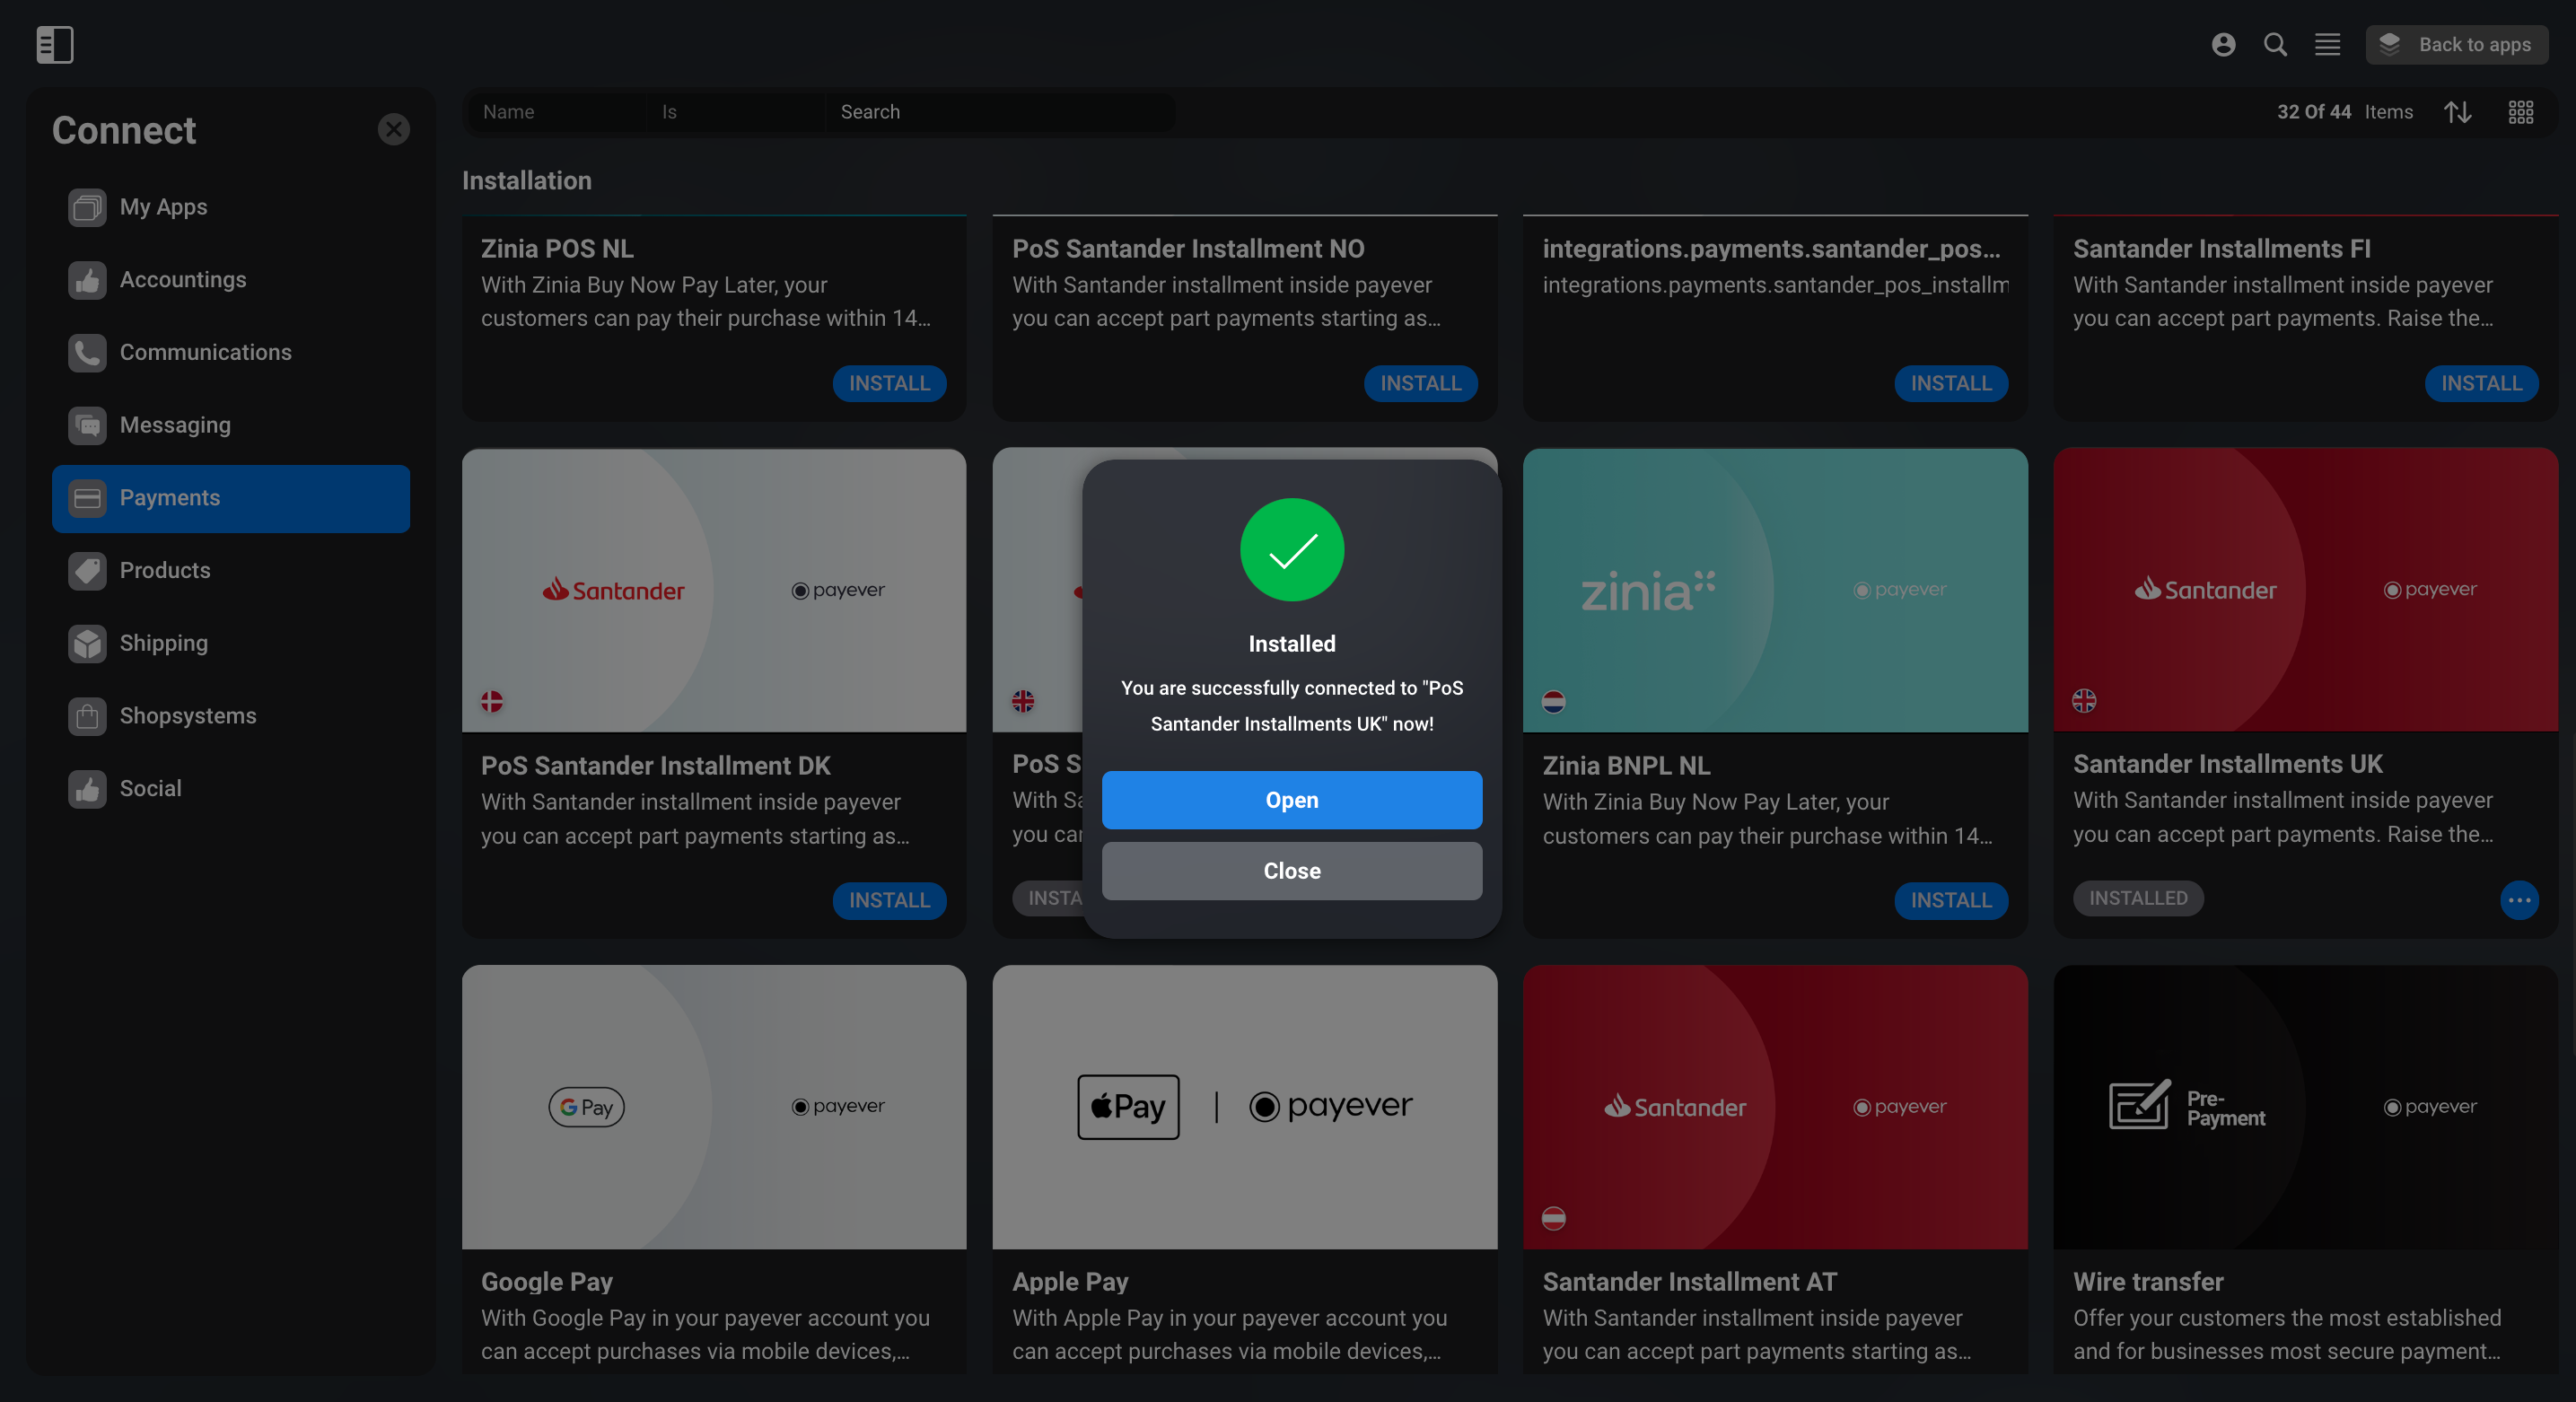
Task: Click the Apple Pay title text
Action: point(1070,1282)
